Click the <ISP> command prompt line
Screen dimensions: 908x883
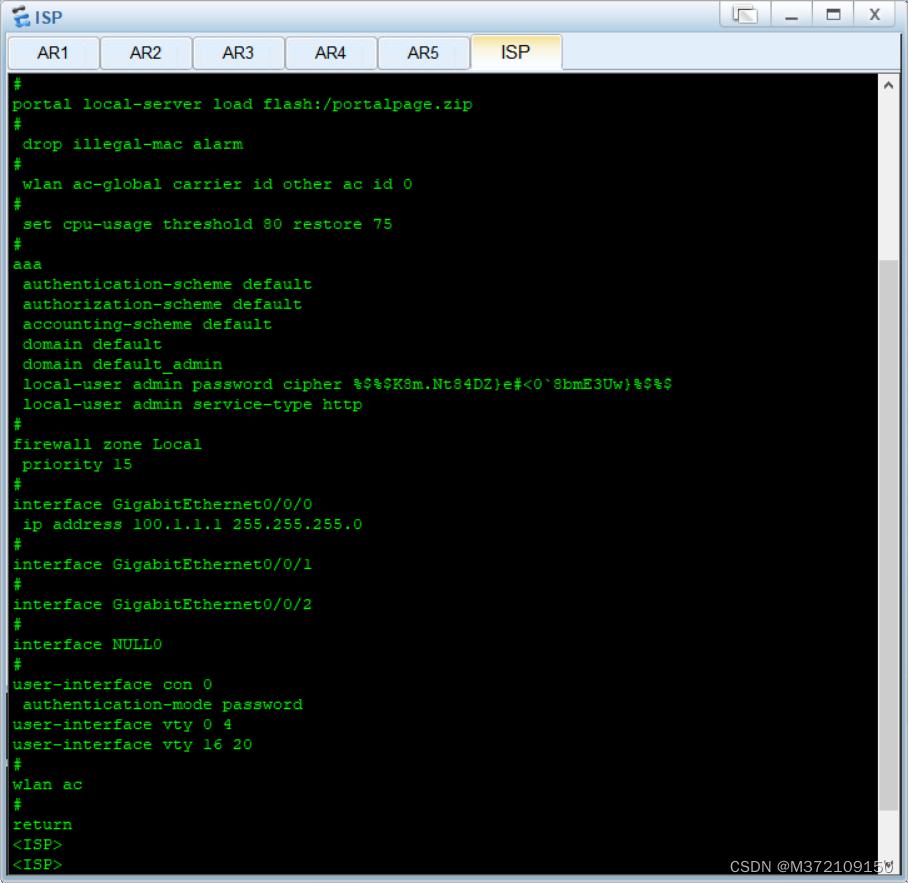tap(36, 844)
